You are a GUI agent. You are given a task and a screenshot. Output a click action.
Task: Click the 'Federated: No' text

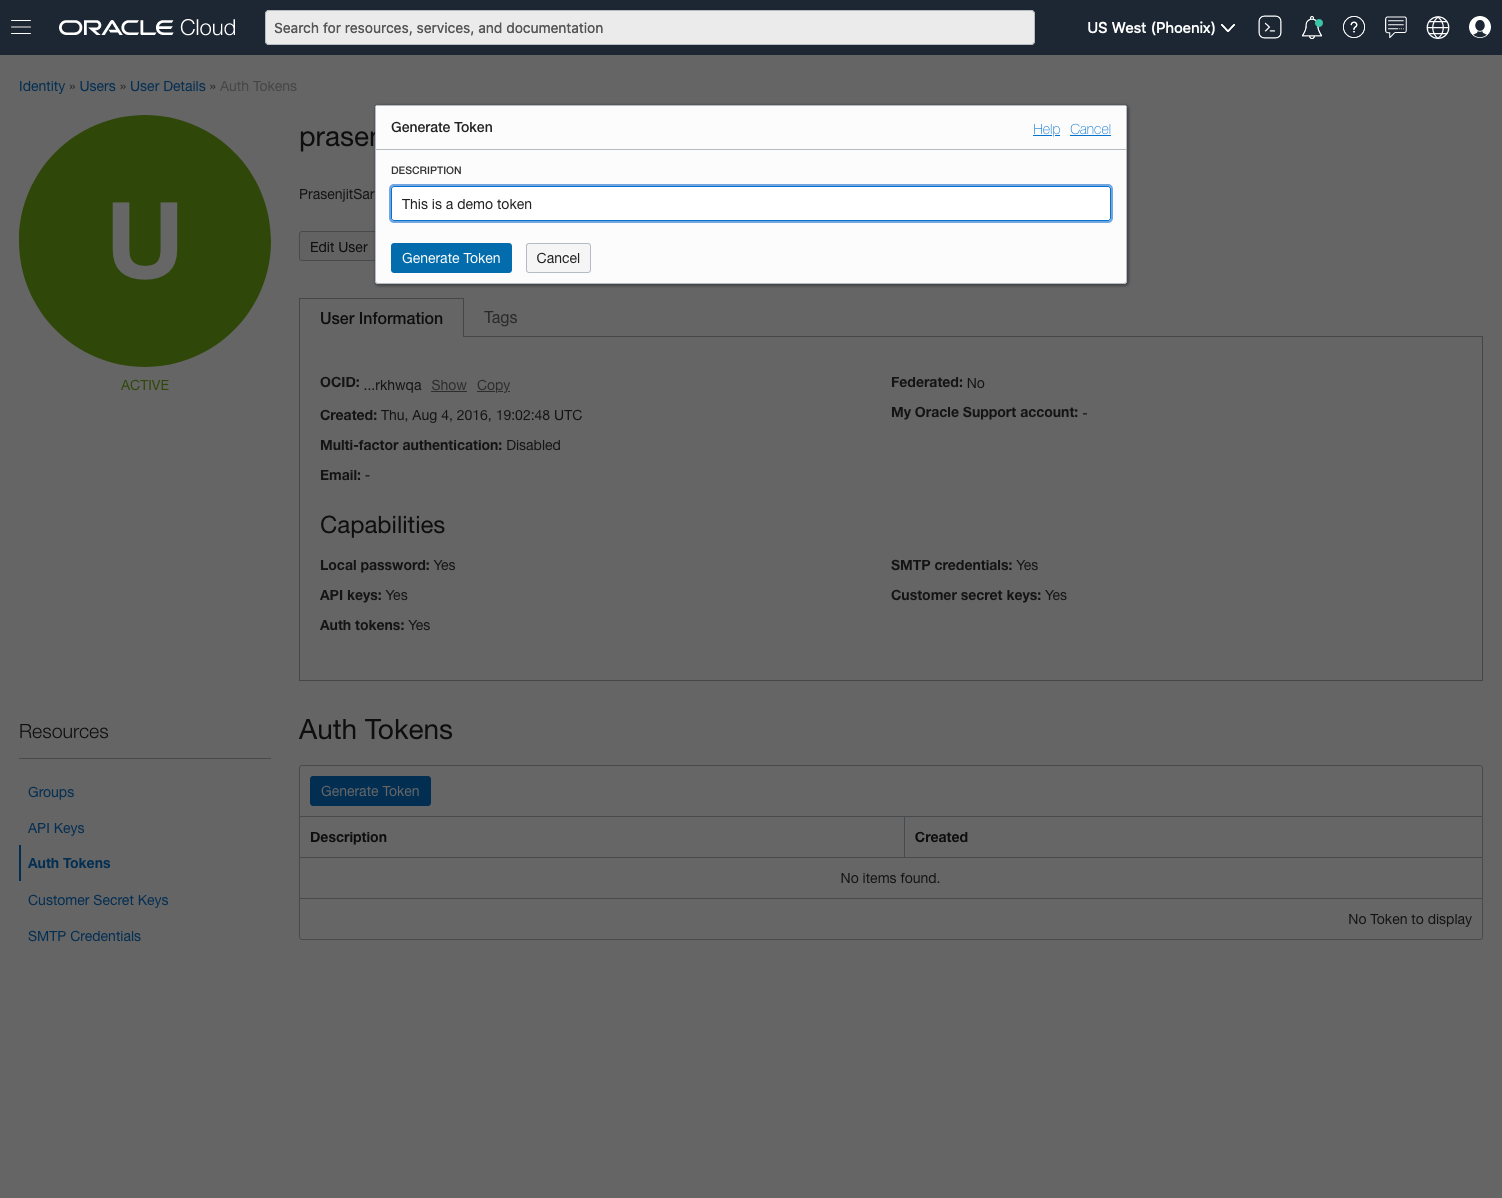coord(938,383)
